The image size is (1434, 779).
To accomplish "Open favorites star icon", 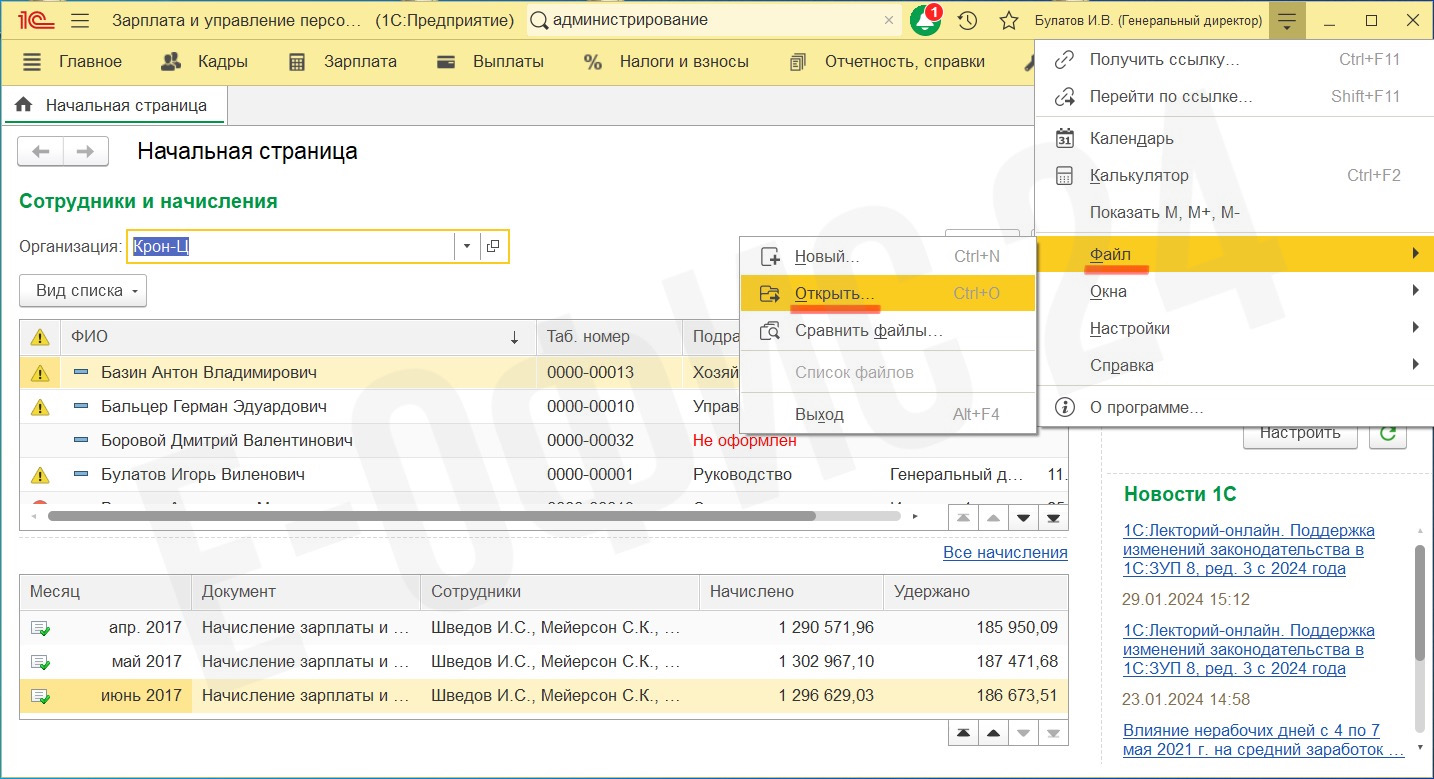I will tap(1009, 20).
